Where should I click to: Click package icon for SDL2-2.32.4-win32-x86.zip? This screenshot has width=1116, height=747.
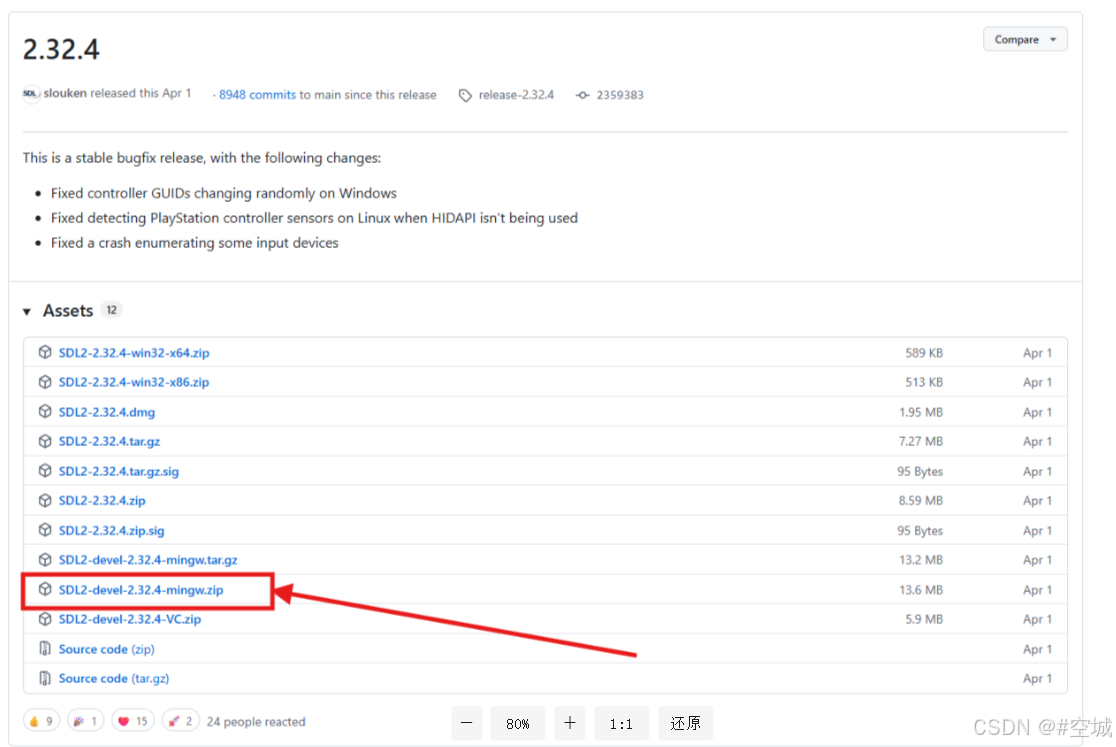click(45, 382)
